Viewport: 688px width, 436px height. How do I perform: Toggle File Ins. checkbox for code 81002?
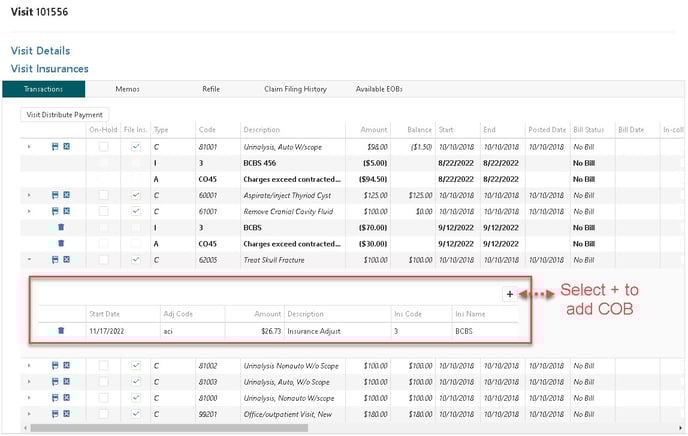pyautogui.click(x=136, y=365)
